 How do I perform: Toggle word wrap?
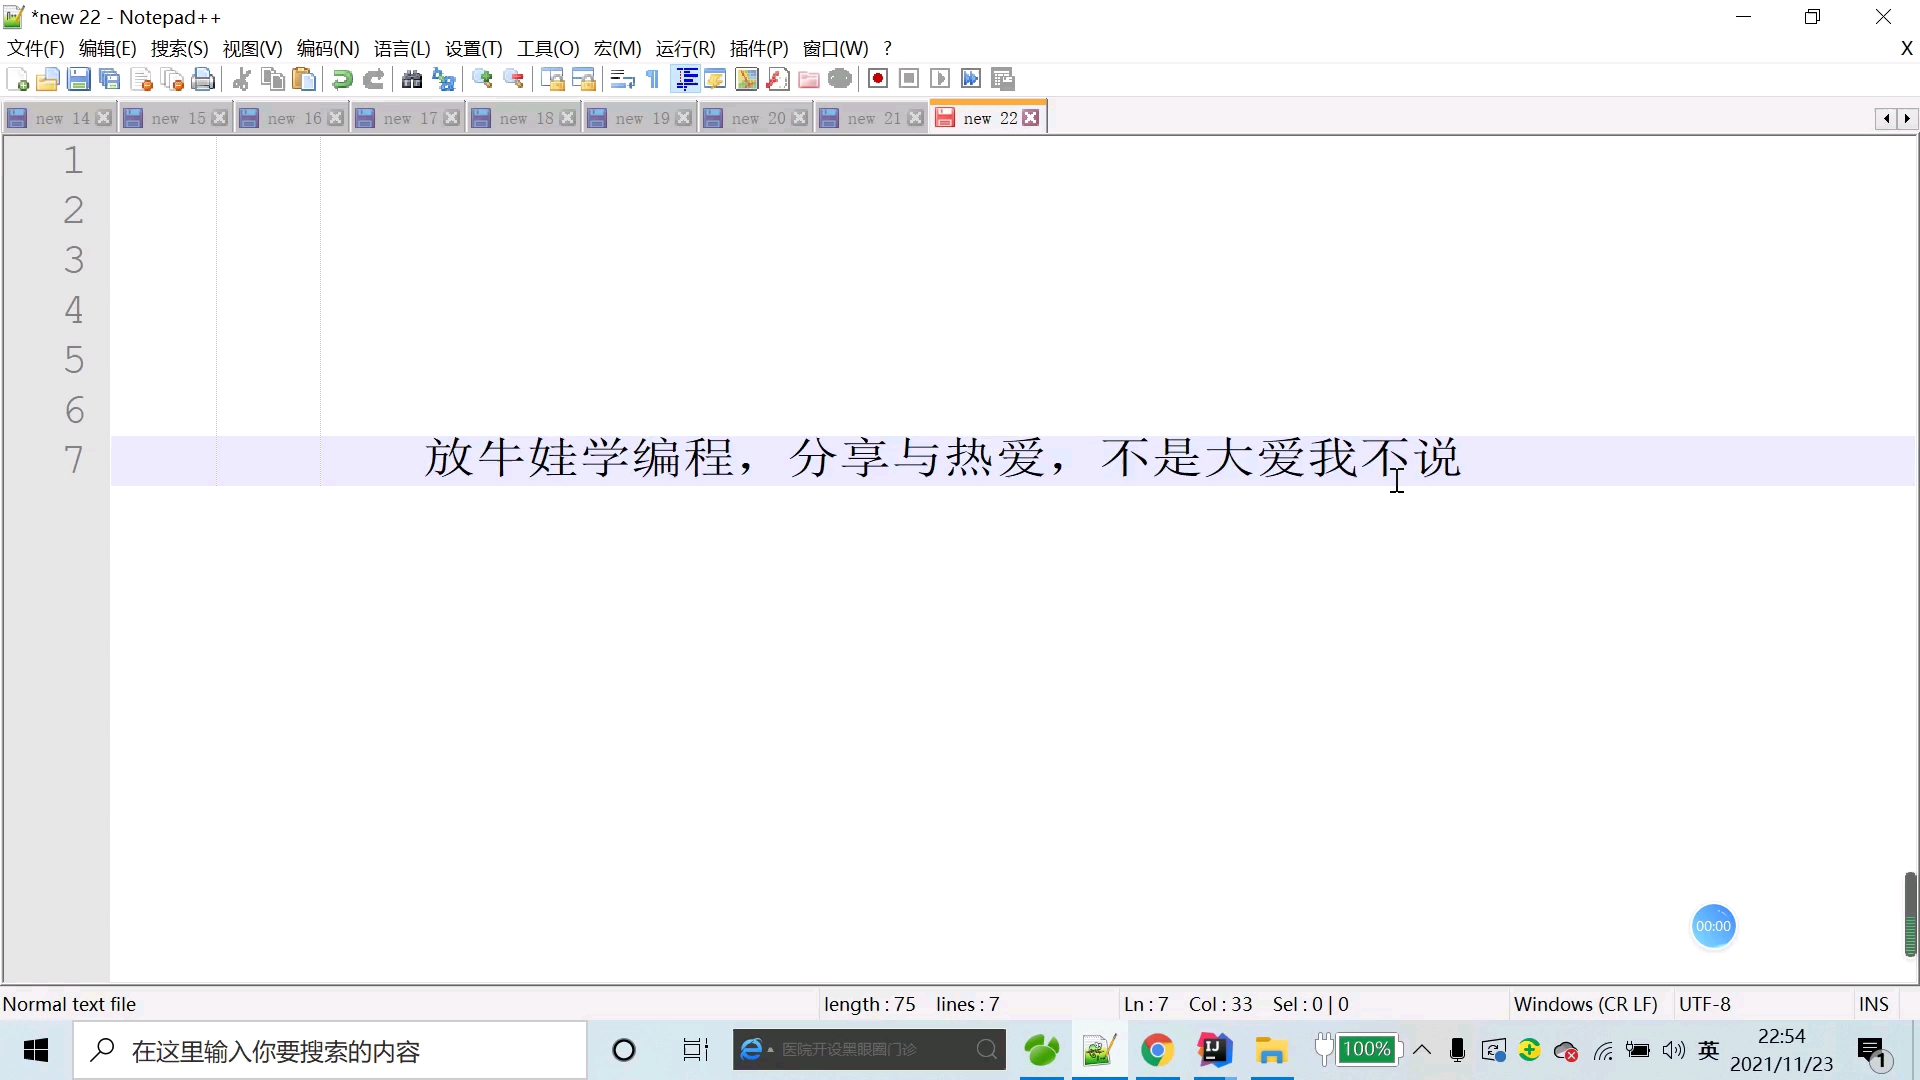(x=623, y=79)
